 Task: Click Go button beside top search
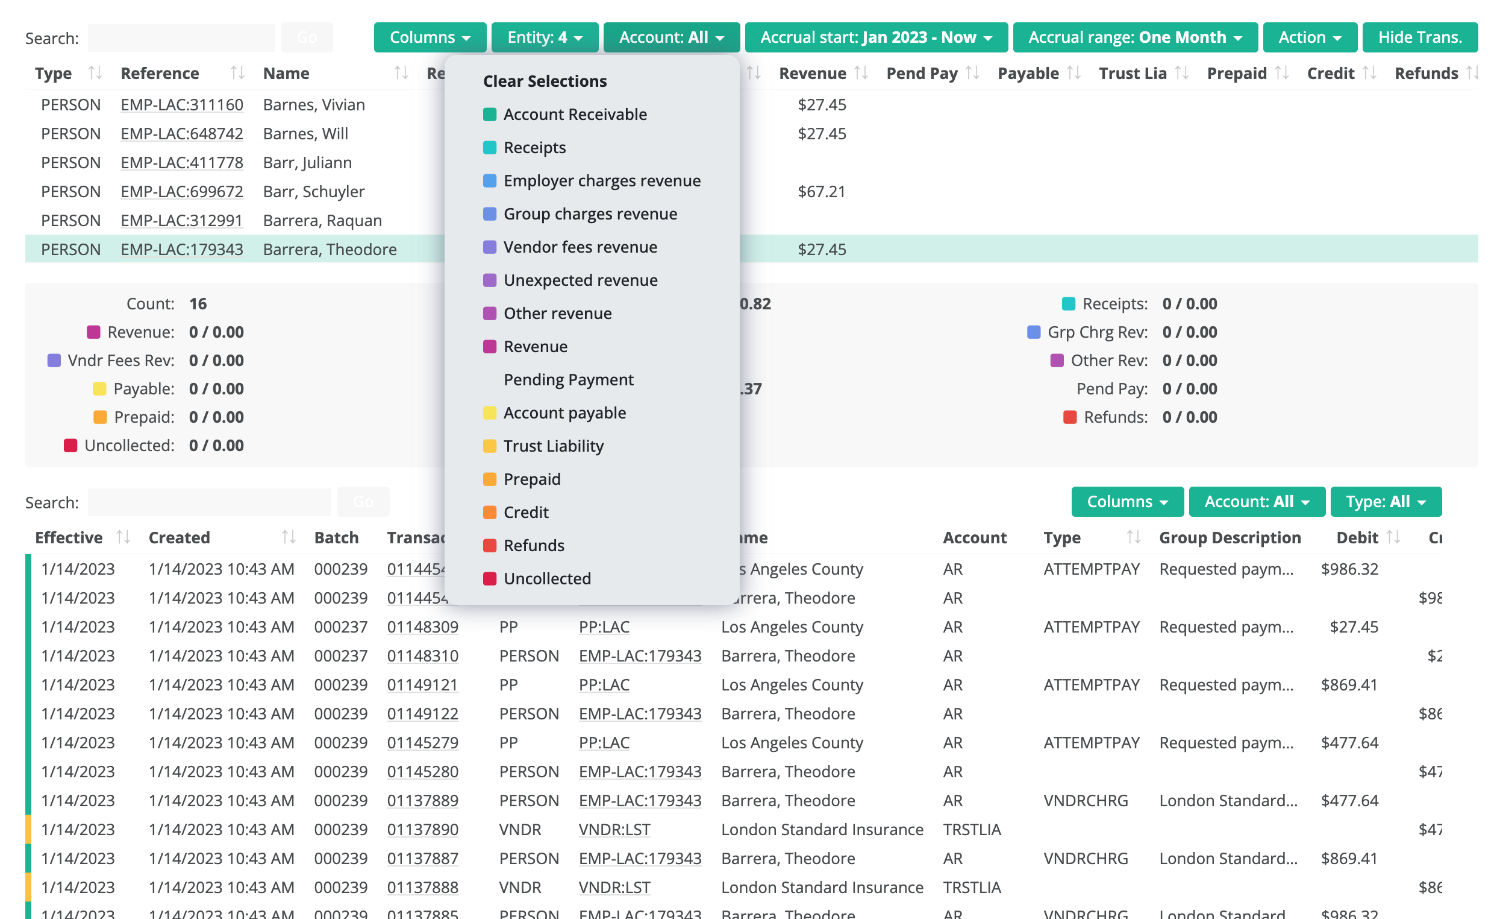tap(307, 38)
